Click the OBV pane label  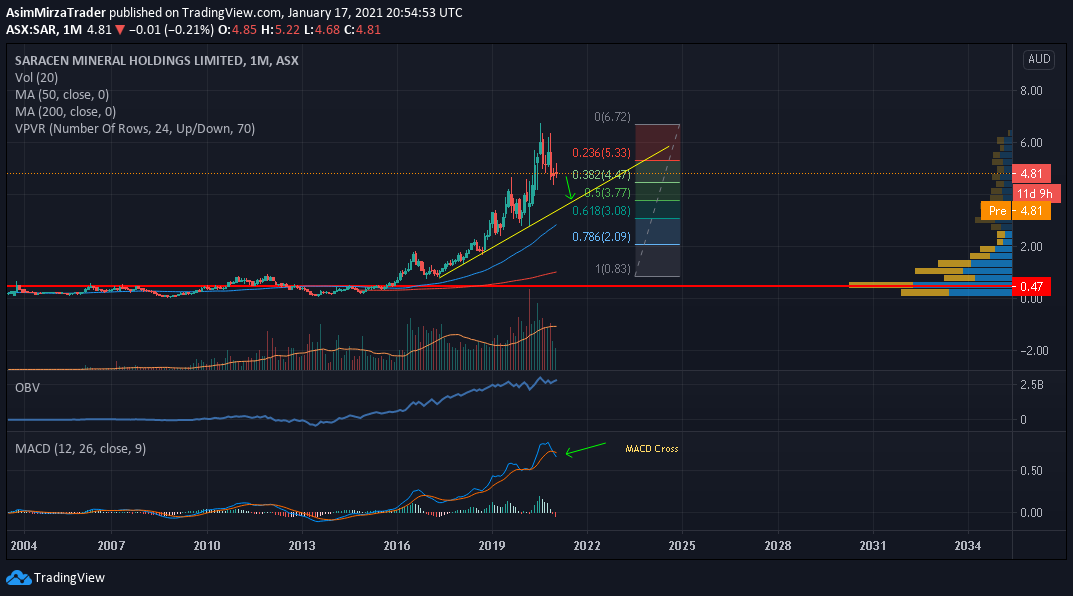tap(27, 387)
